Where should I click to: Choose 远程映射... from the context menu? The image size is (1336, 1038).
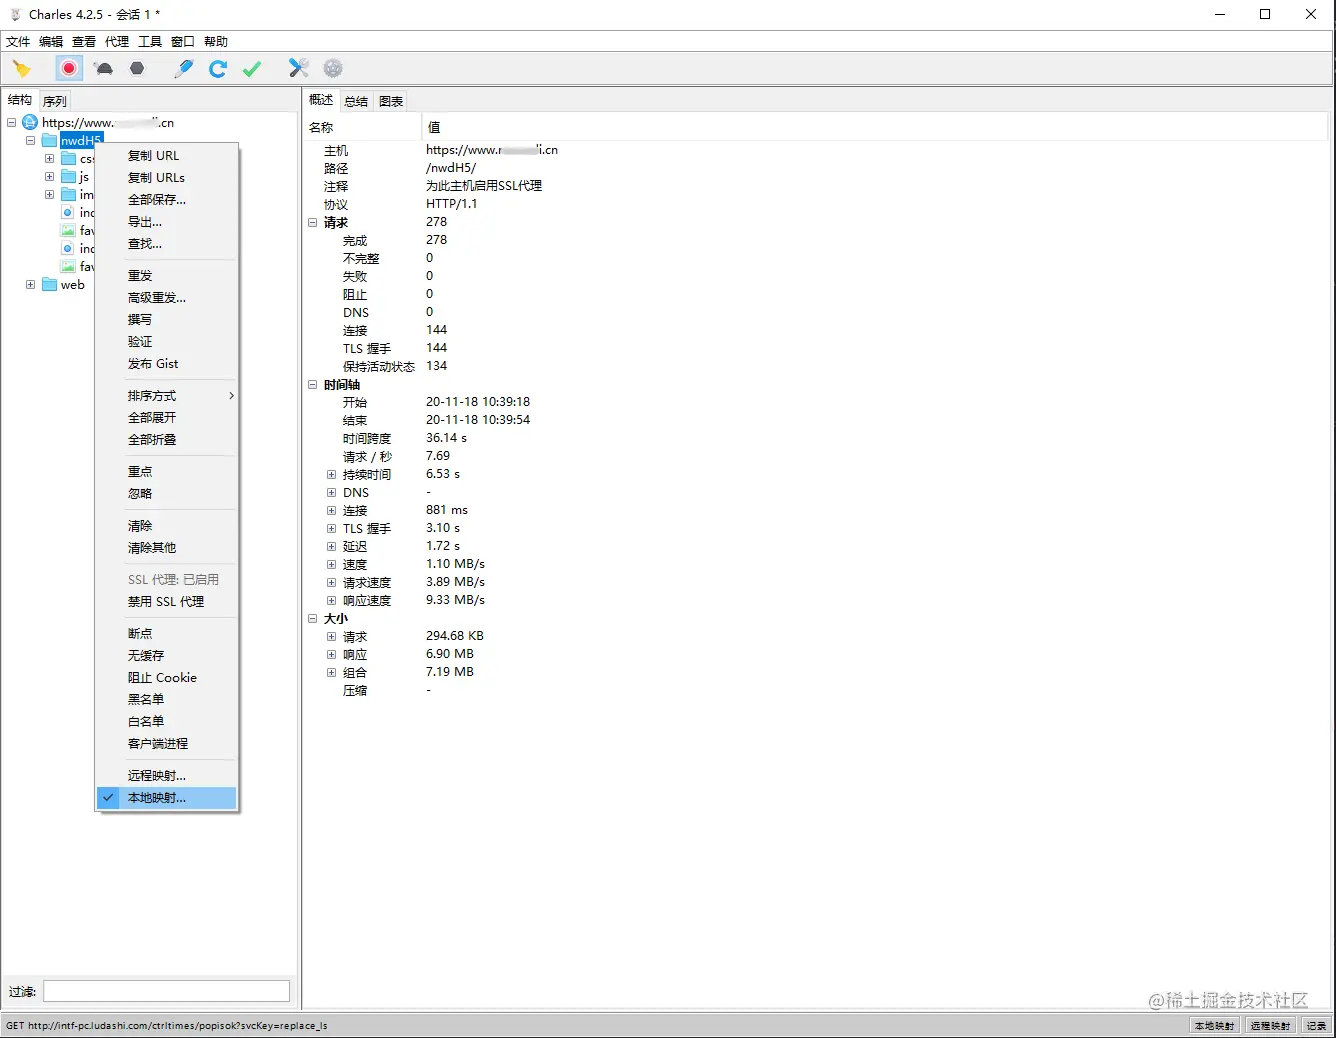pyautogui.click(x=167, y=776)
